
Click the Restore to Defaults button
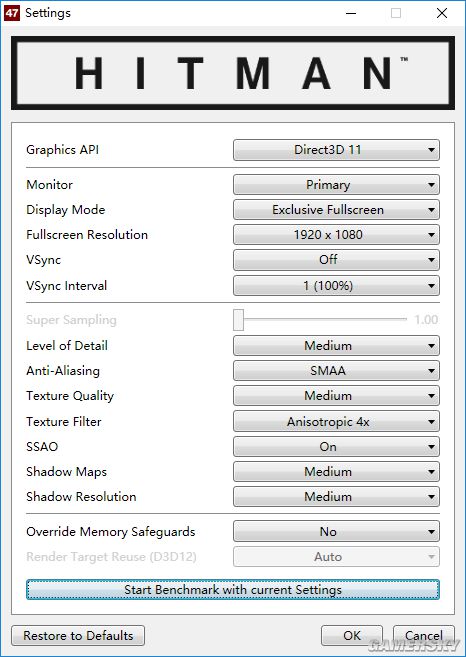[78, 636]
